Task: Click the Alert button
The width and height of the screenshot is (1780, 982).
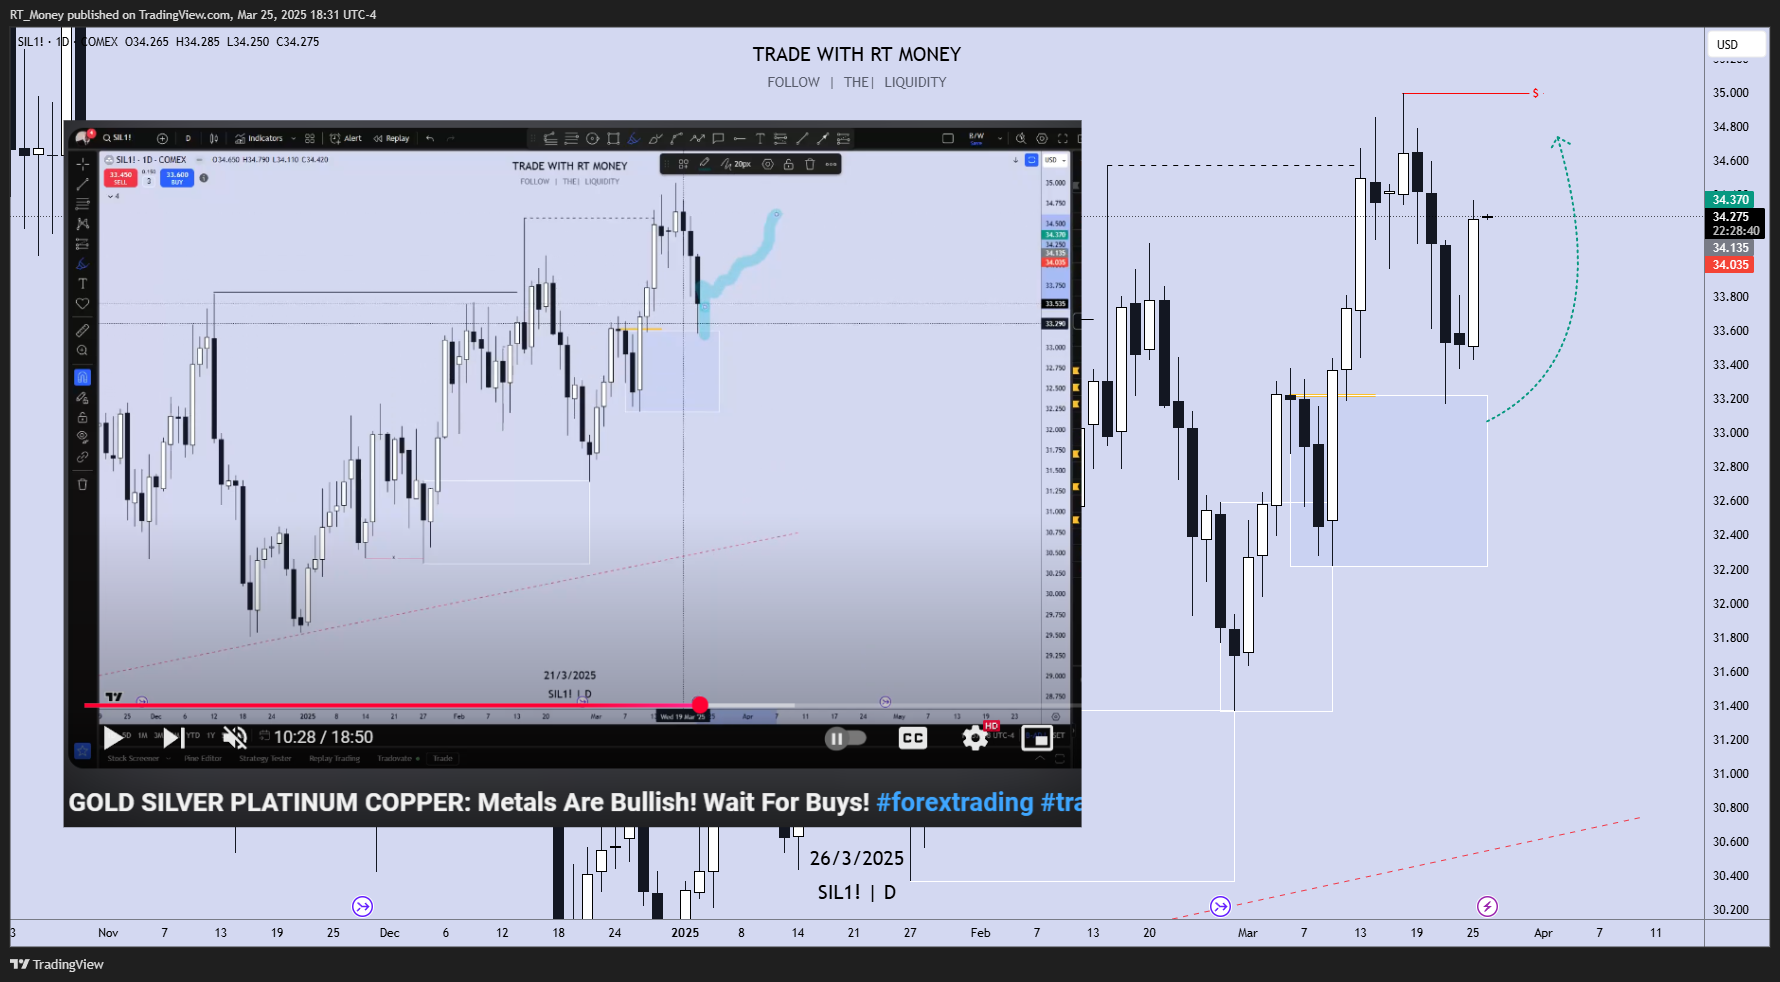Action: coord(346,138)
